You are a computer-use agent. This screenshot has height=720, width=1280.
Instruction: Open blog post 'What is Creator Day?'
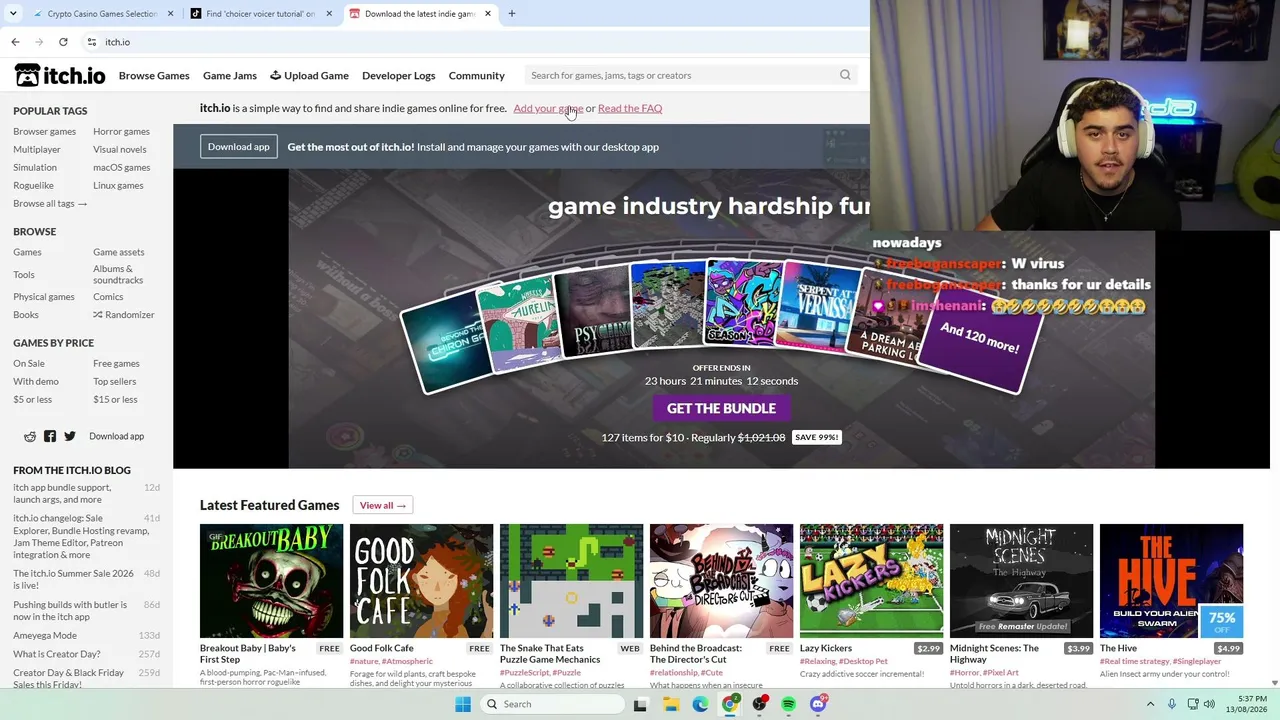pyautogui.click(x=57, y=654)
